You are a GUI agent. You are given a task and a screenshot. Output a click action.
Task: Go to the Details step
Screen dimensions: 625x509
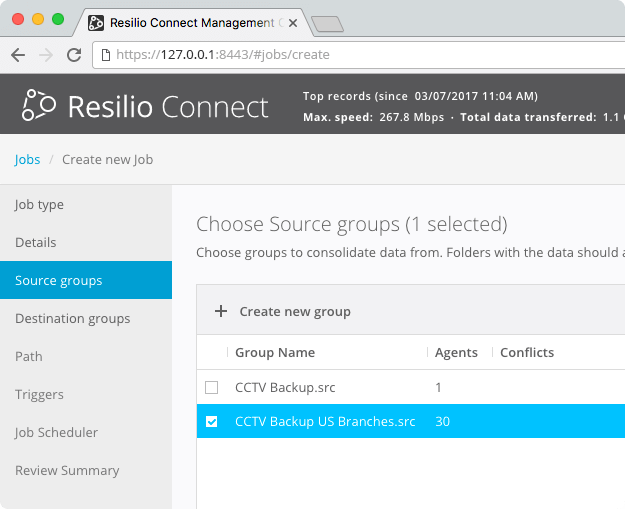[x=86, y=242]
